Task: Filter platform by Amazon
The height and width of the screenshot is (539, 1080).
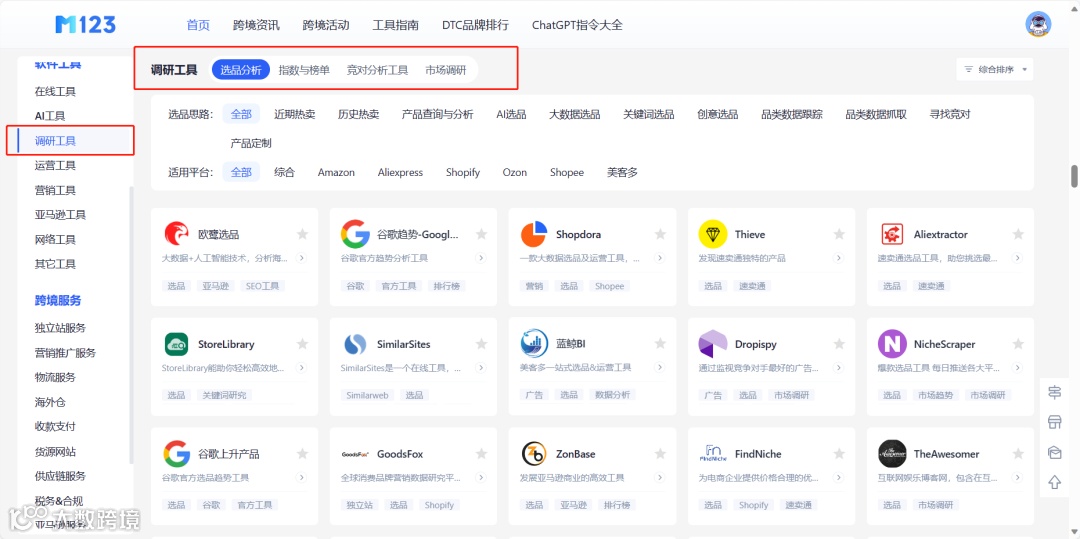Action: pyautogui.click(x=336, y=173)
